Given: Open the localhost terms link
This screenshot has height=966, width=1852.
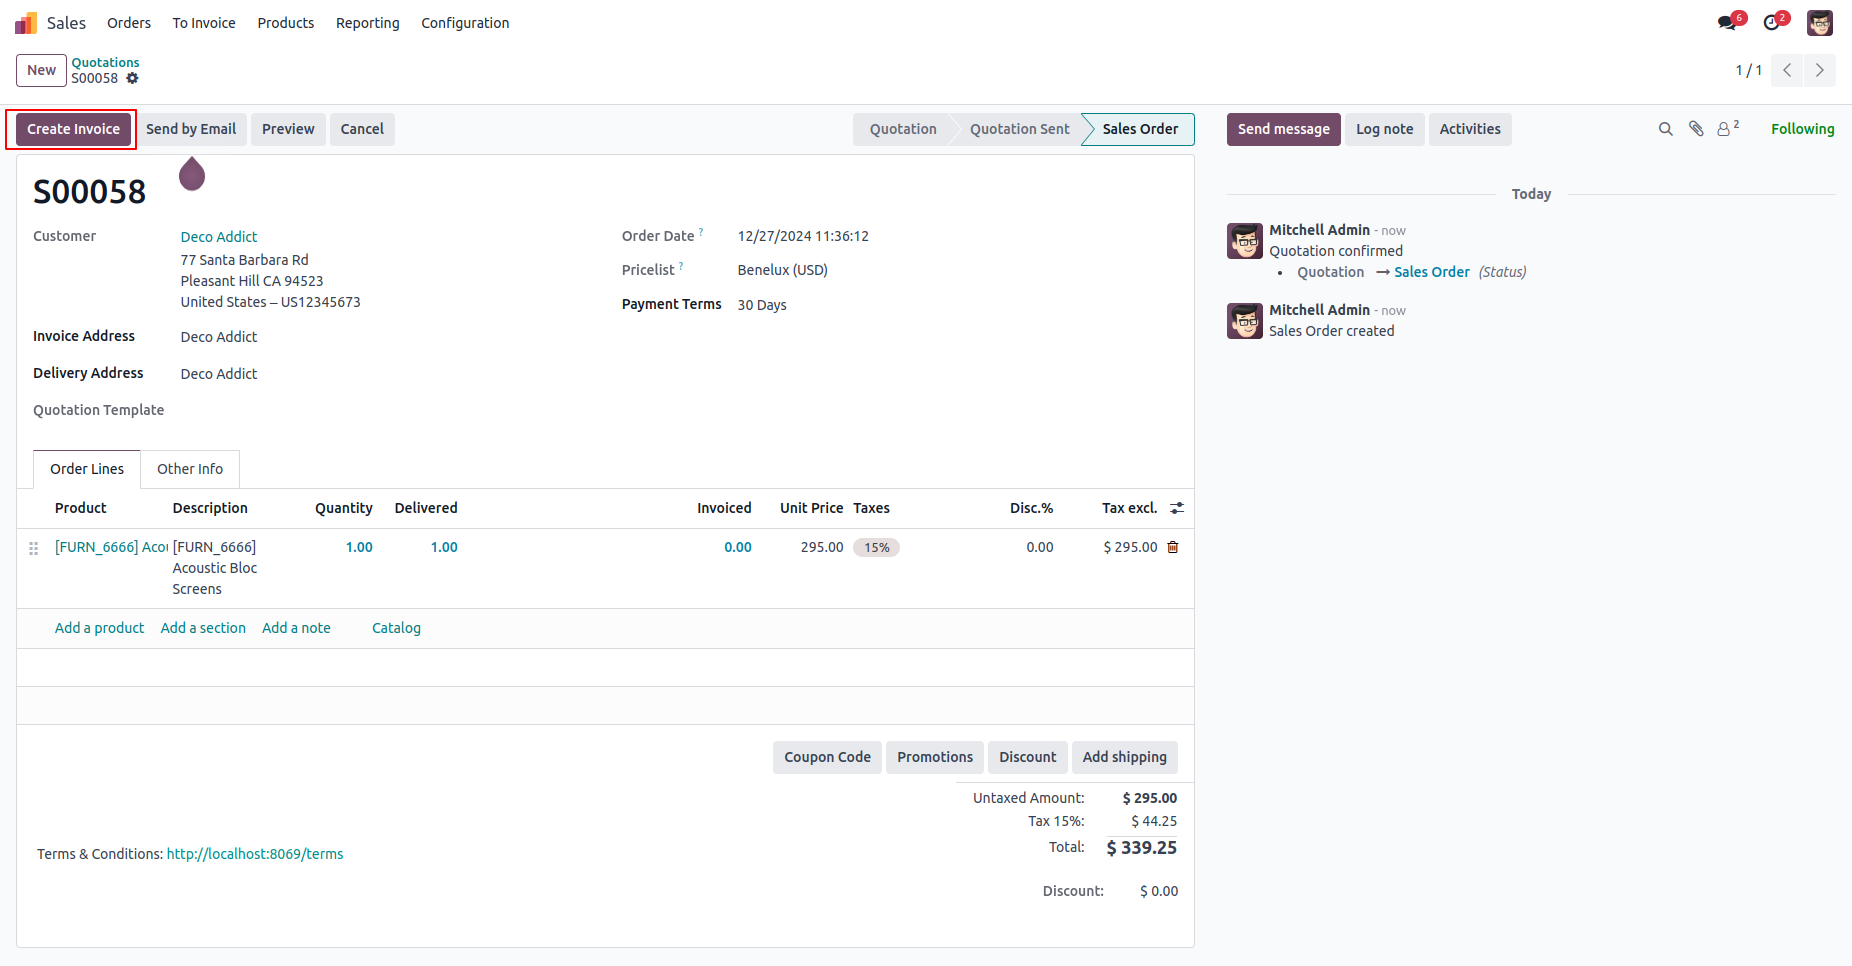Looking at the screenshot, I should (x=255, y=854).
